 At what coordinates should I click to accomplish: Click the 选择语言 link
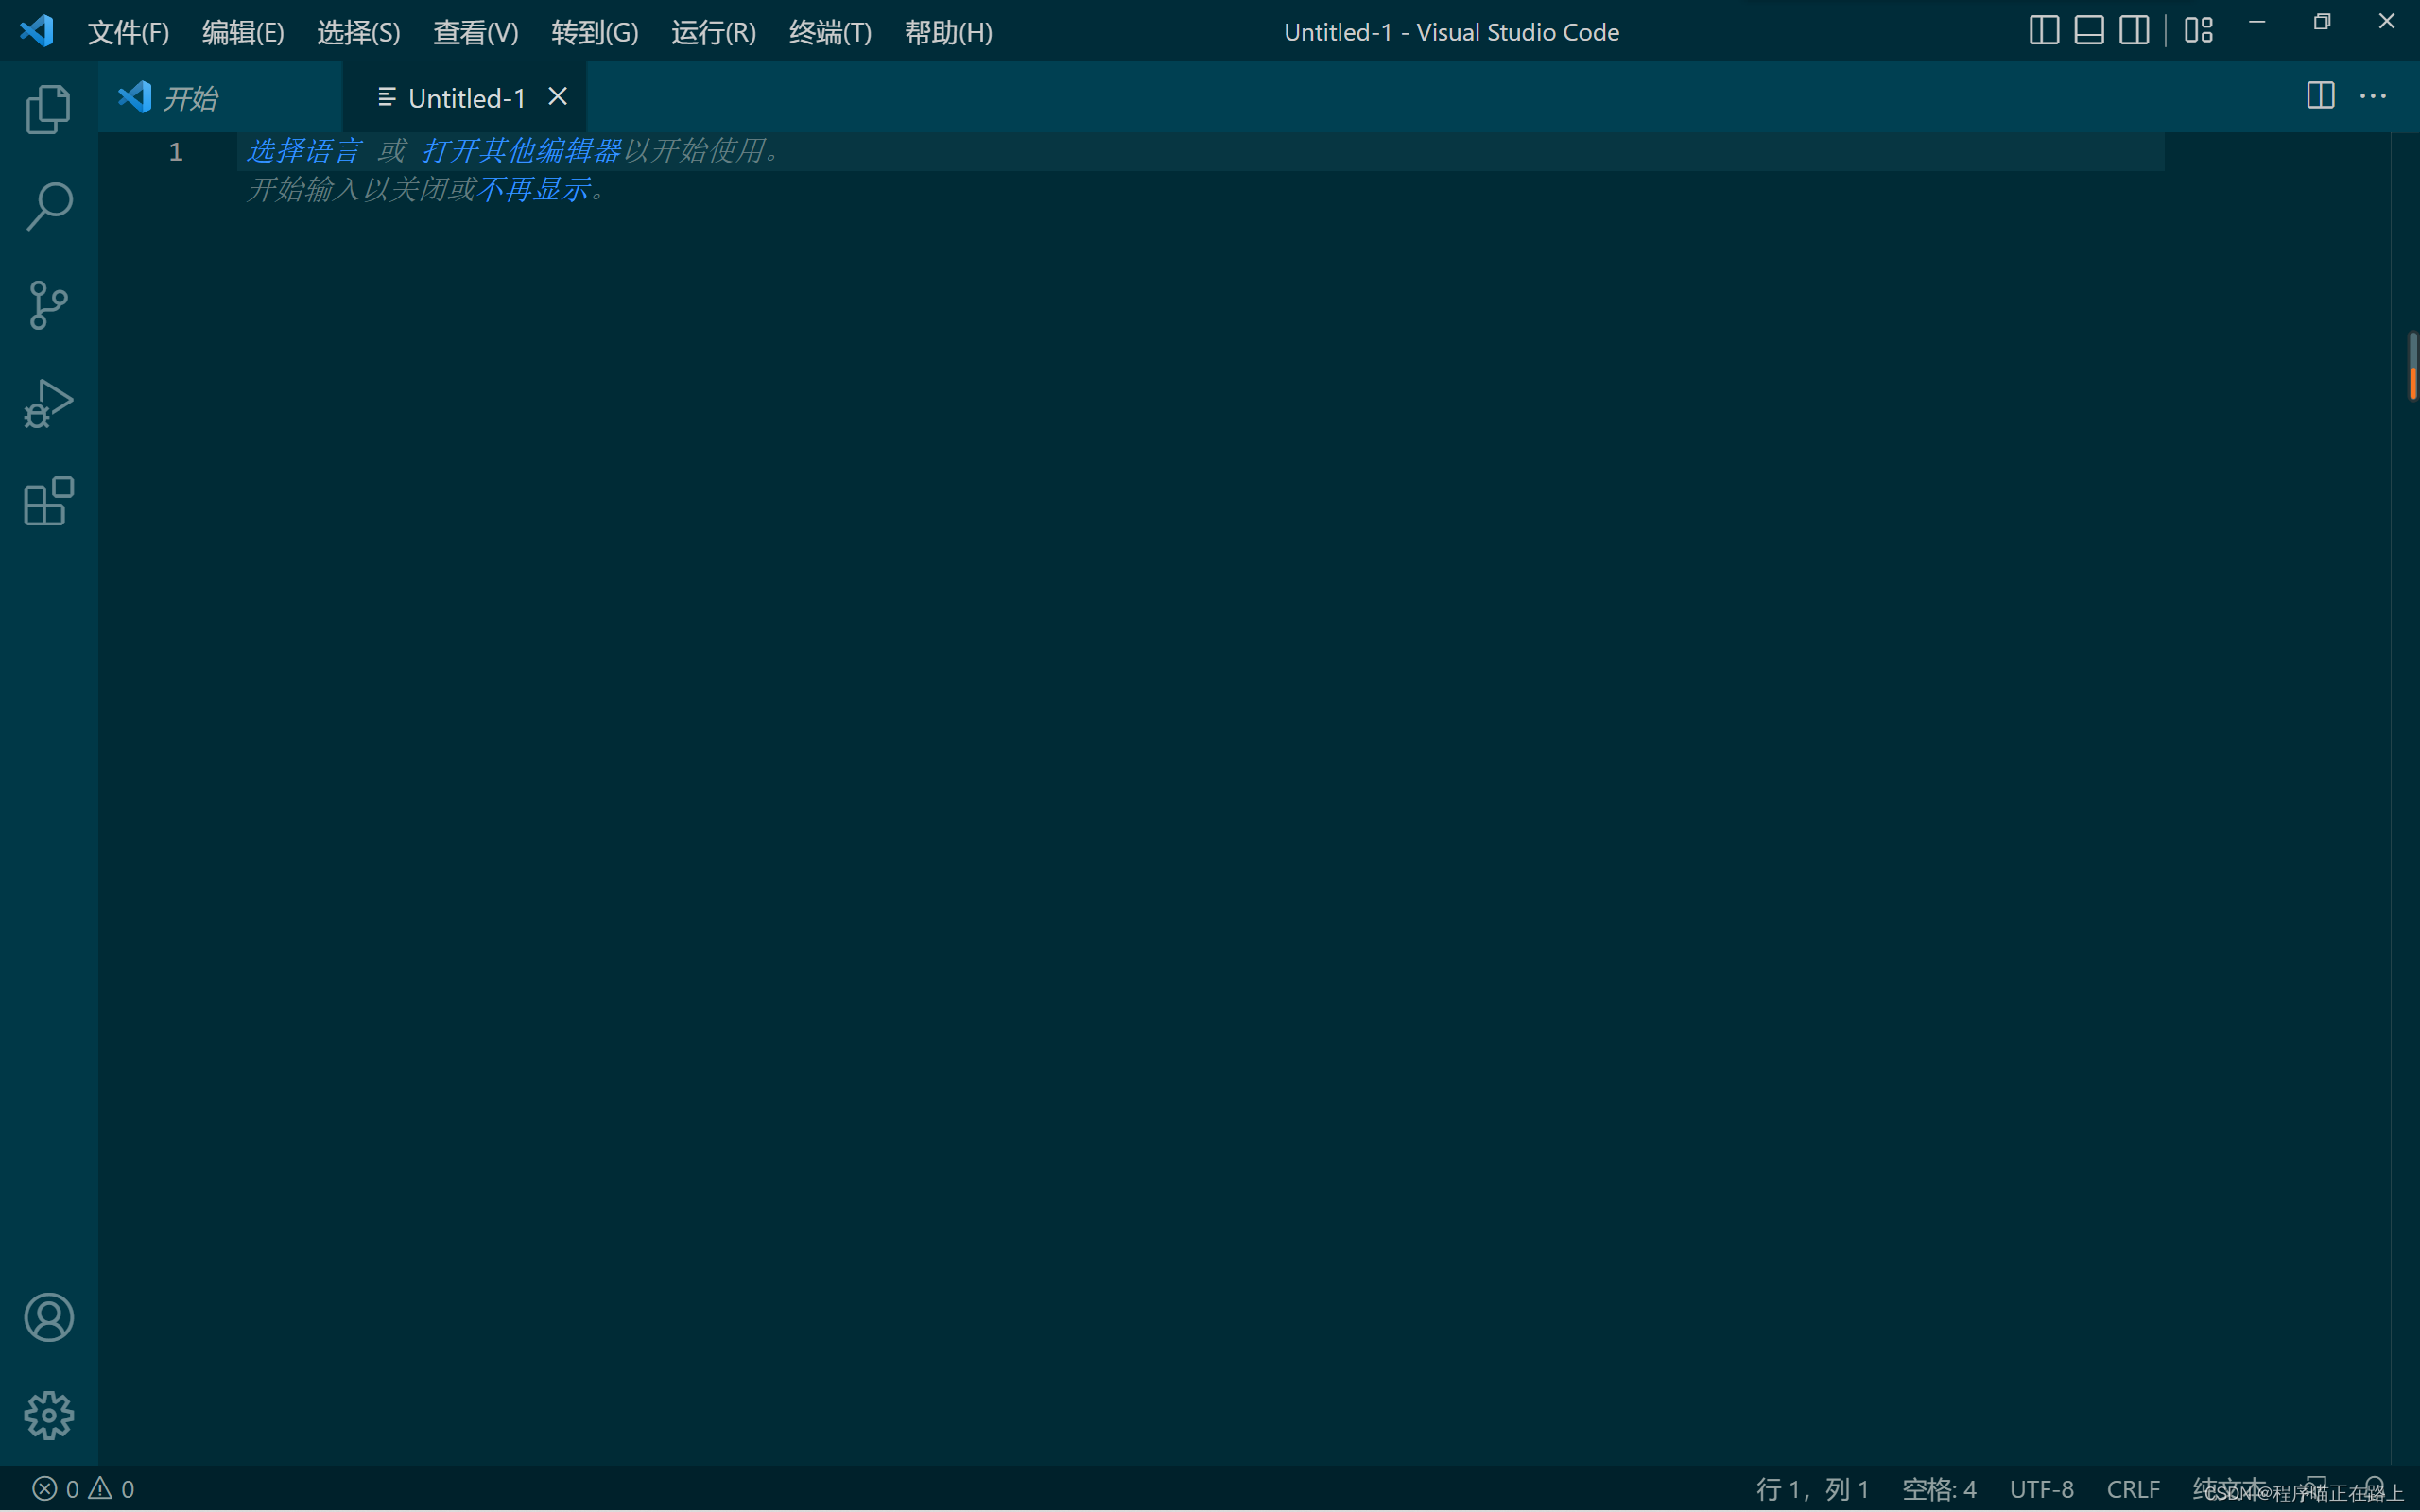click(x=304, y=151)
